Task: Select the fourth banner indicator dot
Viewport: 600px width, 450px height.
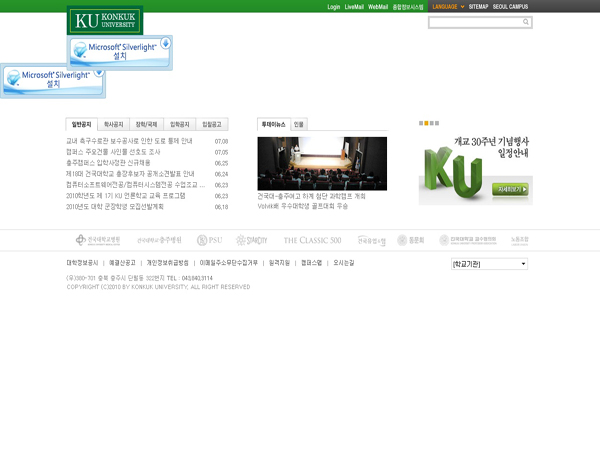Action: tap(437, 123)
